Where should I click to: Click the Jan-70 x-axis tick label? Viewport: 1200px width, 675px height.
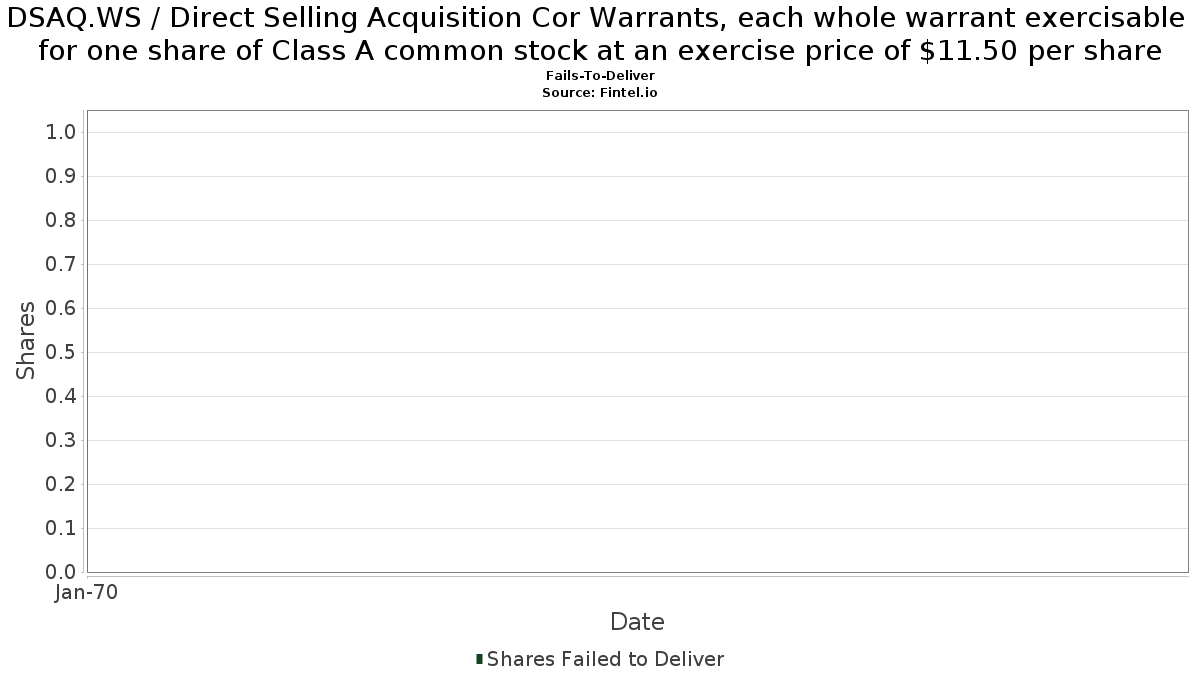[x=86, y=593]
